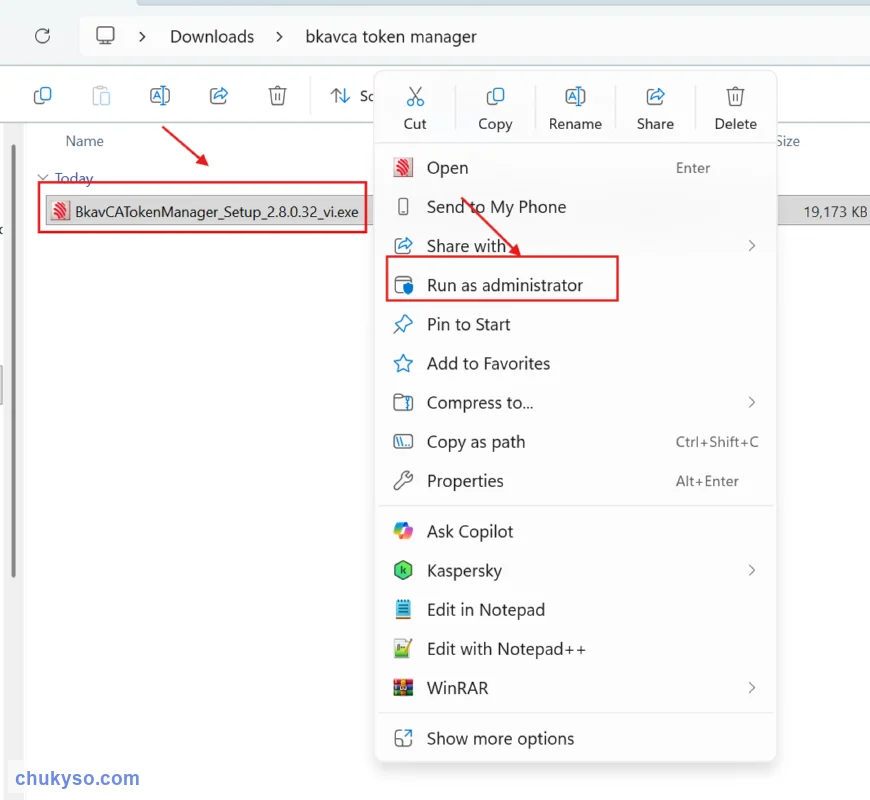Choose Edit in Notepad
This screenshot has width=870, height=800.
[575, 610]
